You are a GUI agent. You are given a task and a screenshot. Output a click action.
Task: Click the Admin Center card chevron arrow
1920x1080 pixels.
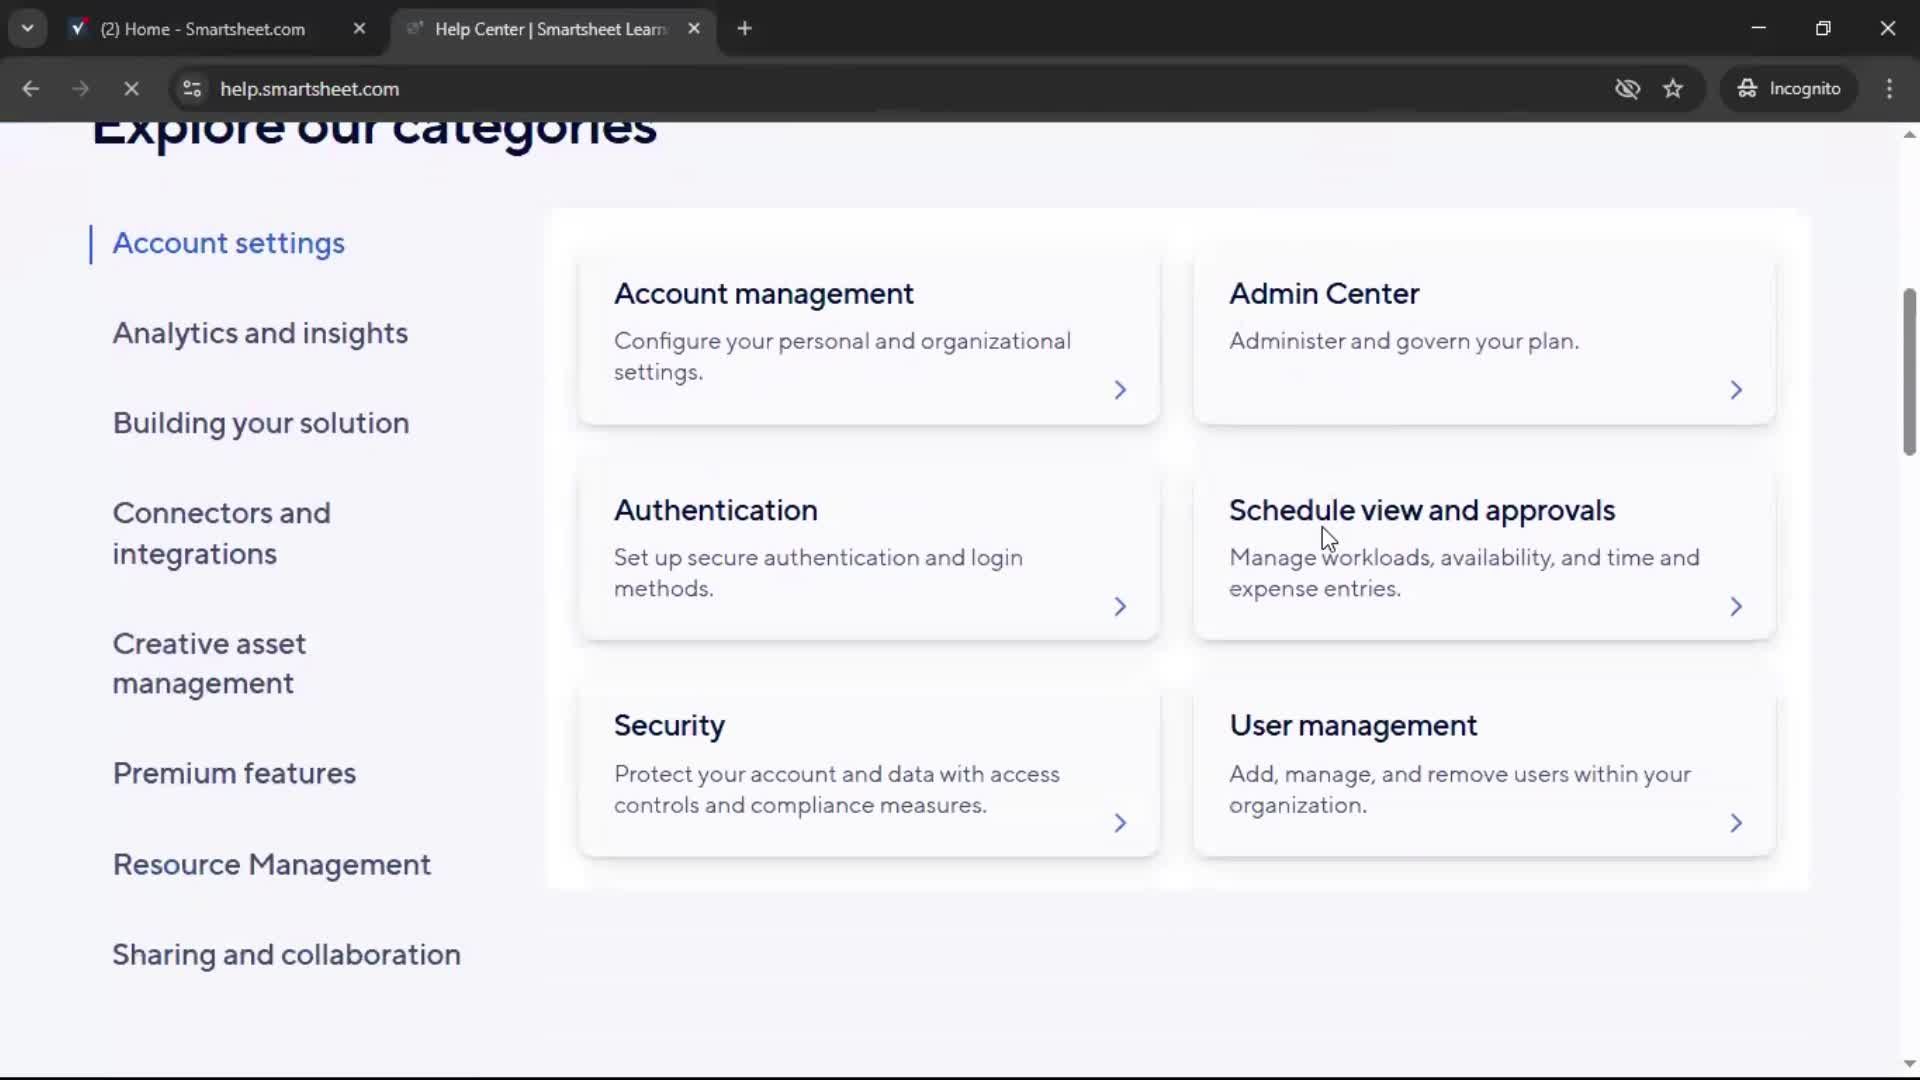click(x=1736, y=390)
